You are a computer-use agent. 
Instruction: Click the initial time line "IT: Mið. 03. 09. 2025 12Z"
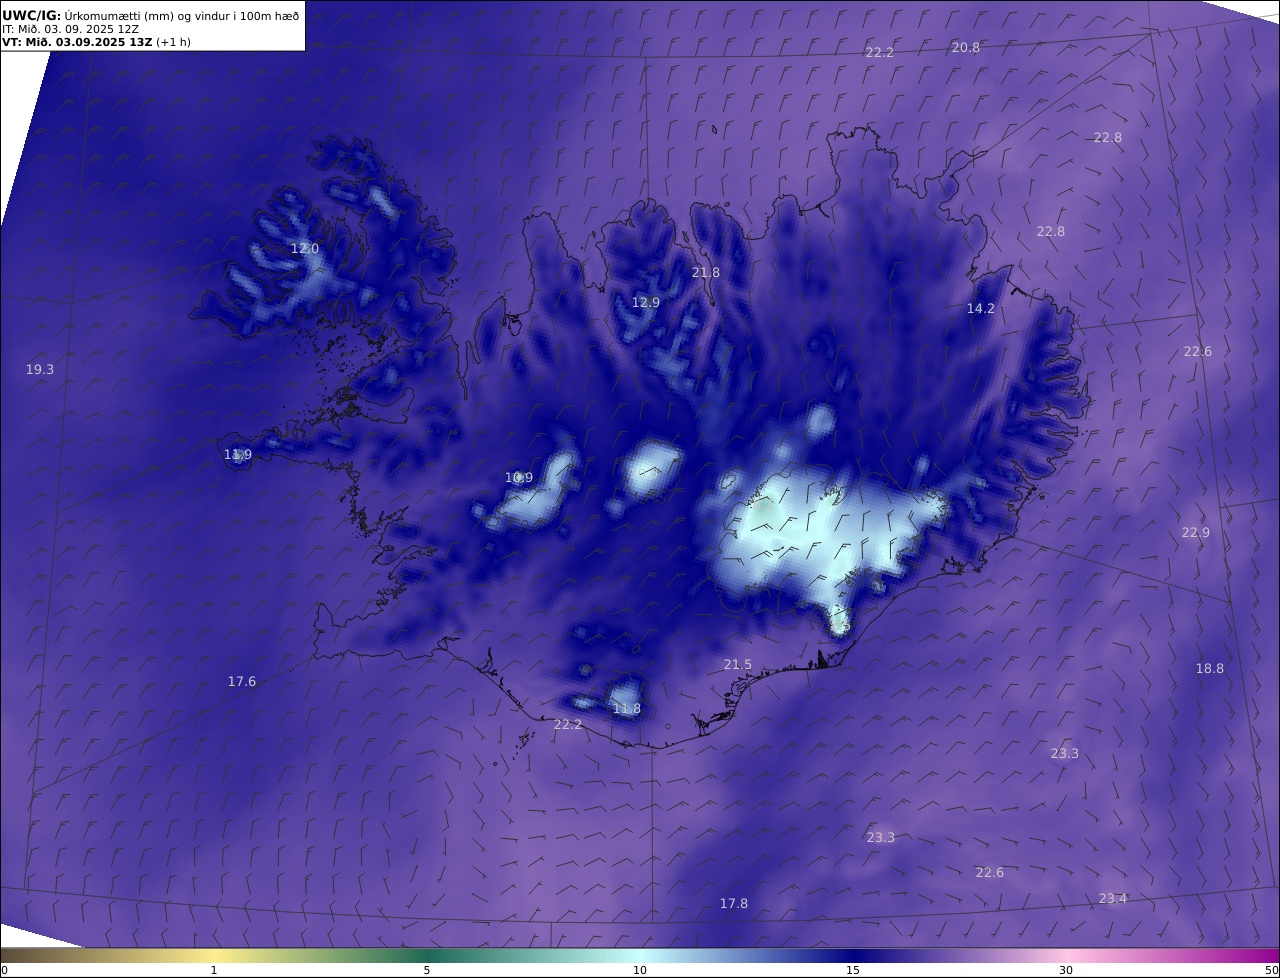tap(70, 29)
